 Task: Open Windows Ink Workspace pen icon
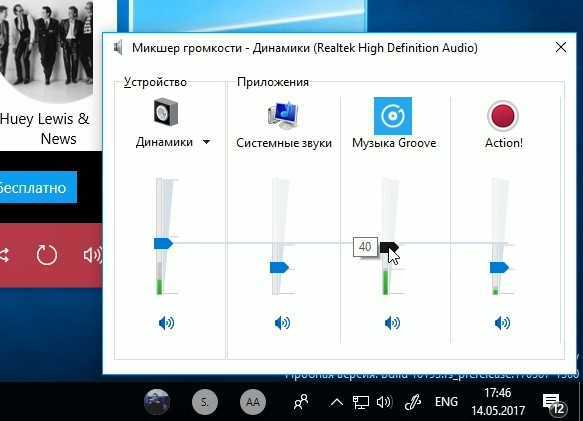pyautogui.click(x=413, y=402)
